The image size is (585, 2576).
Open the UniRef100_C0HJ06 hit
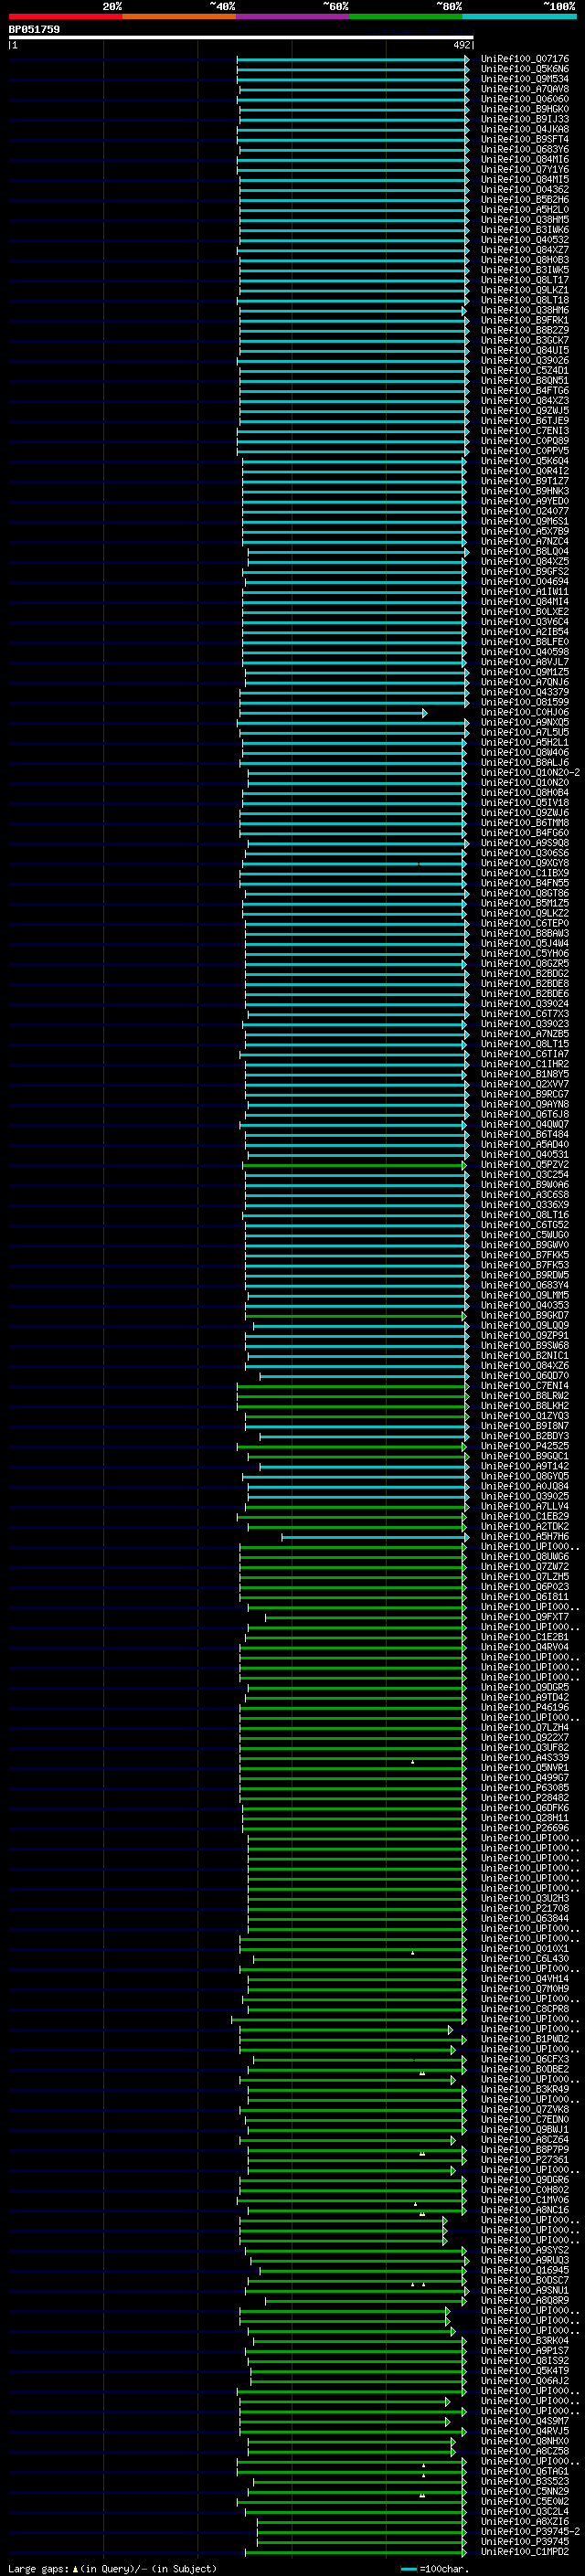pyautogui.click(x=525, y=713)
